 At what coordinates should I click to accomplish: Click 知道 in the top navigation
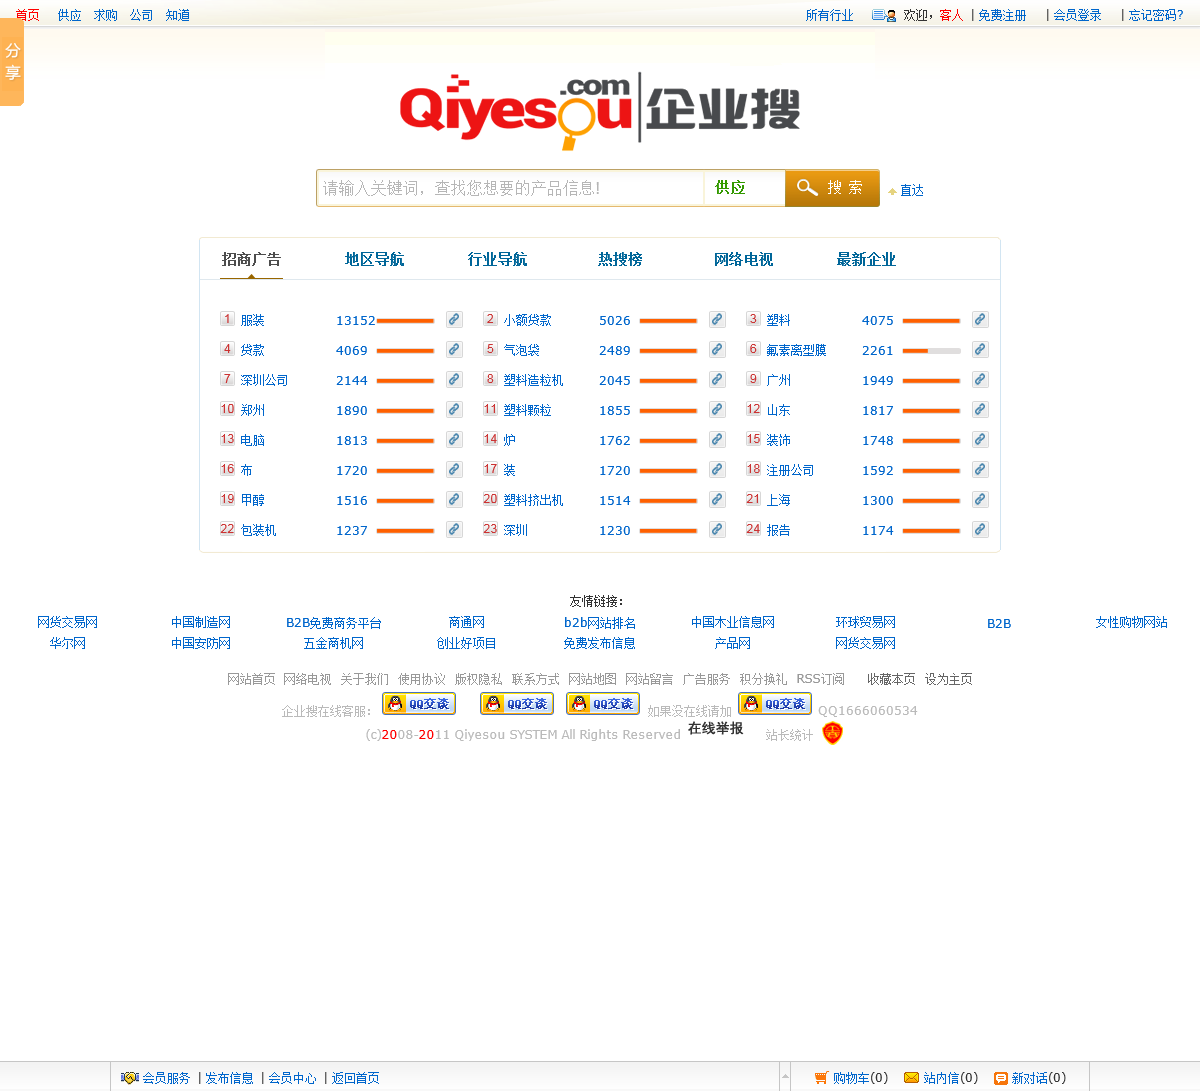click(178, 15)
